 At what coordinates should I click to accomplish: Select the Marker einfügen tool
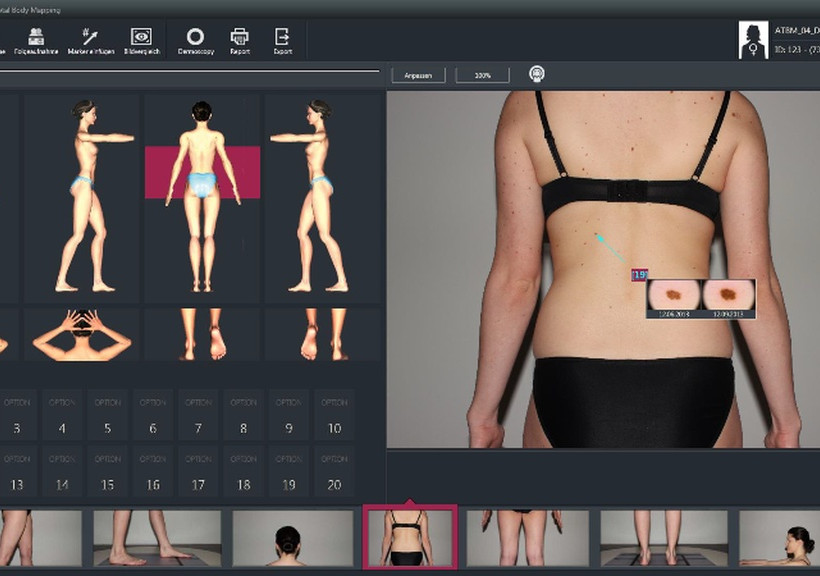pos(90,40)
